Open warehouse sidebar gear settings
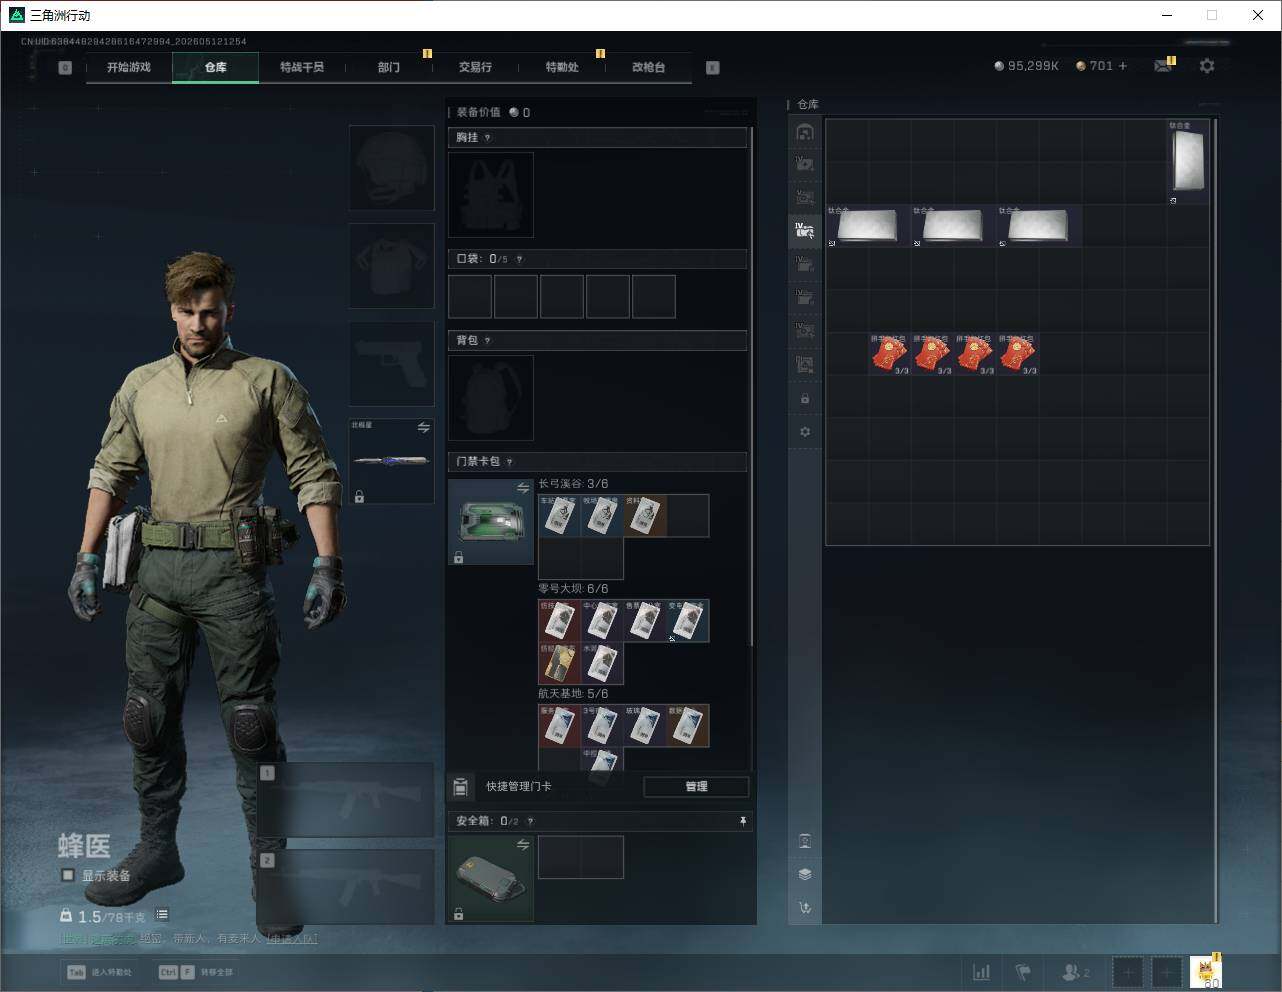1282x992 pixels. point(805,432)
